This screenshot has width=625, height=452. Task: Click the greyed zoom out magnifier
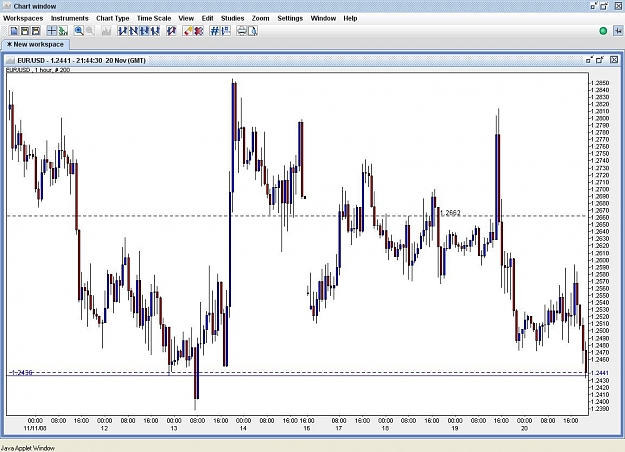tap(90, 31)
